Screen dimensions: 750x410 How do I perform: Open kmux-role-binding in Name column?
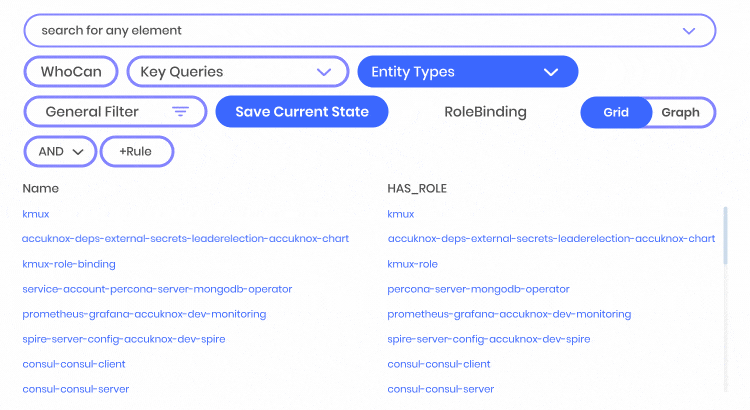(x=69, y=264)
